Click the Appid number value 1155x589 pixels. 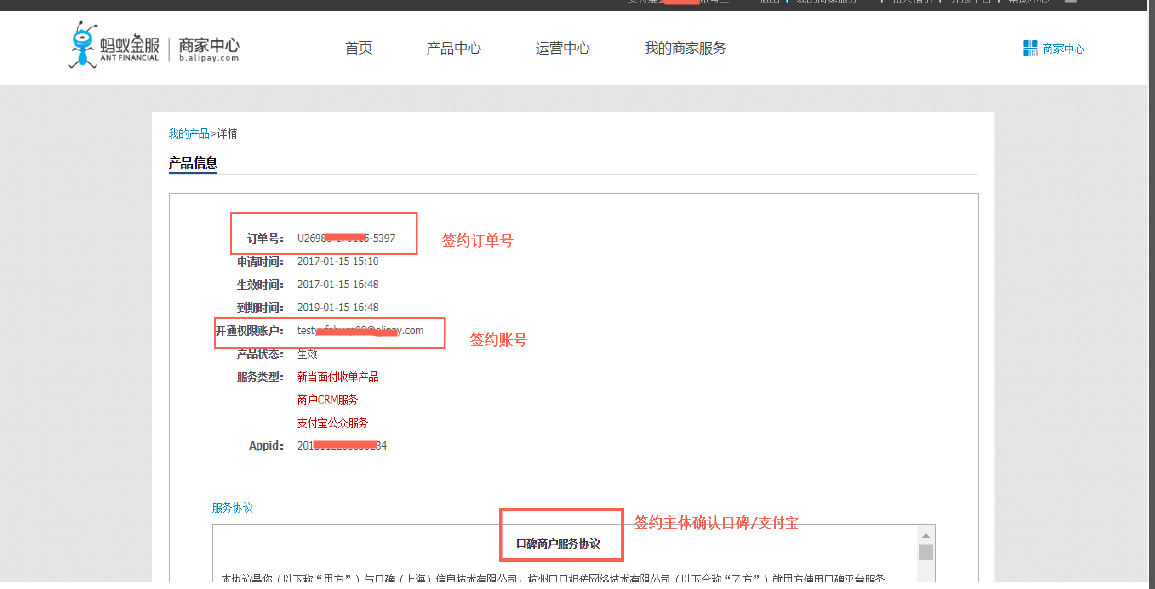[x=342, y=446]
